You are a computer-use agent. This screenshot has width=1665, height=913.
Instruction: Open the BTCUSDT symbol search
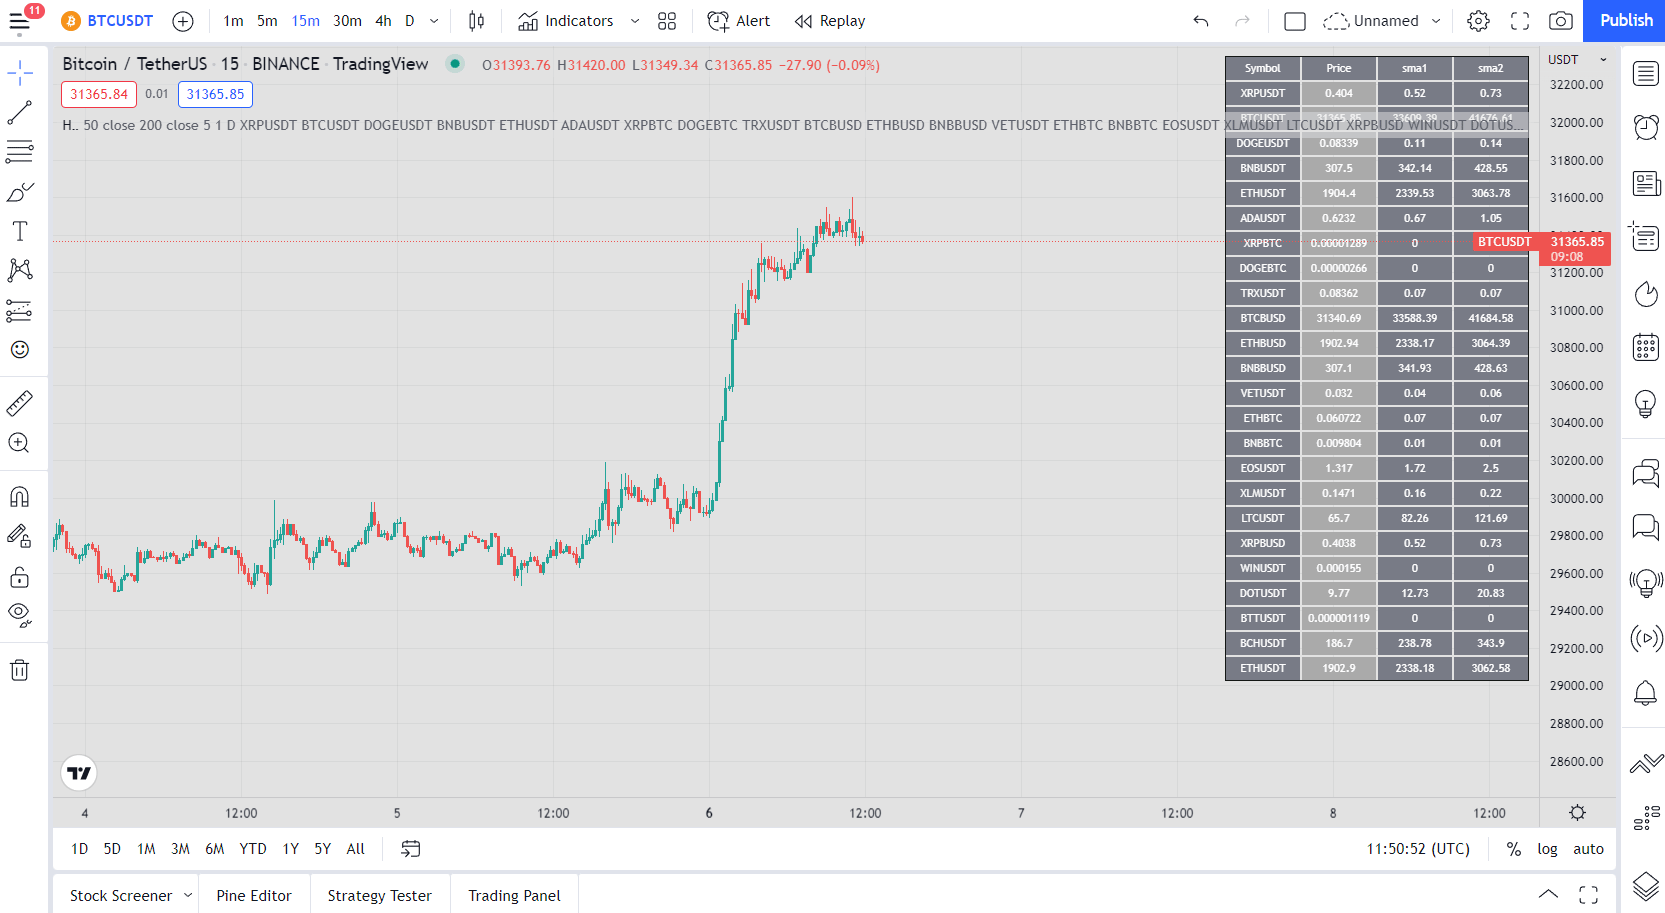(108, 20)
